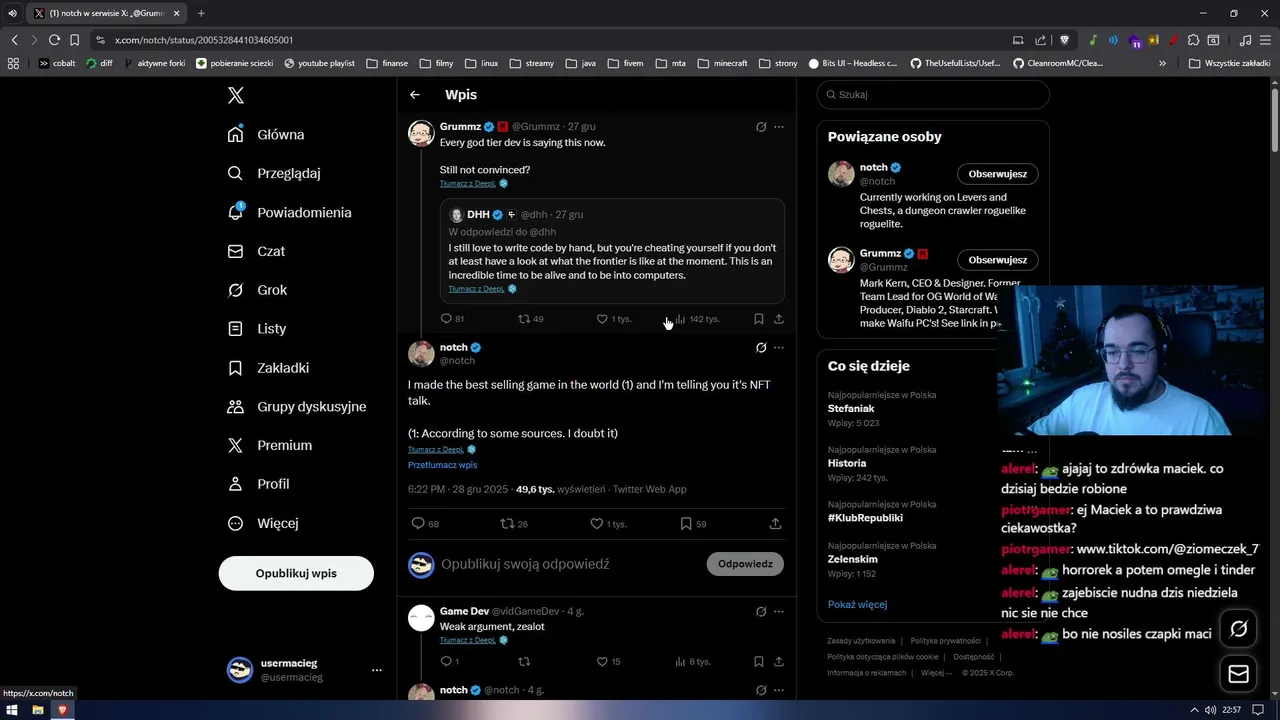Open Brave Shields lion icon
This screenshot has width=1280, height=720.
coord(1064,40)
